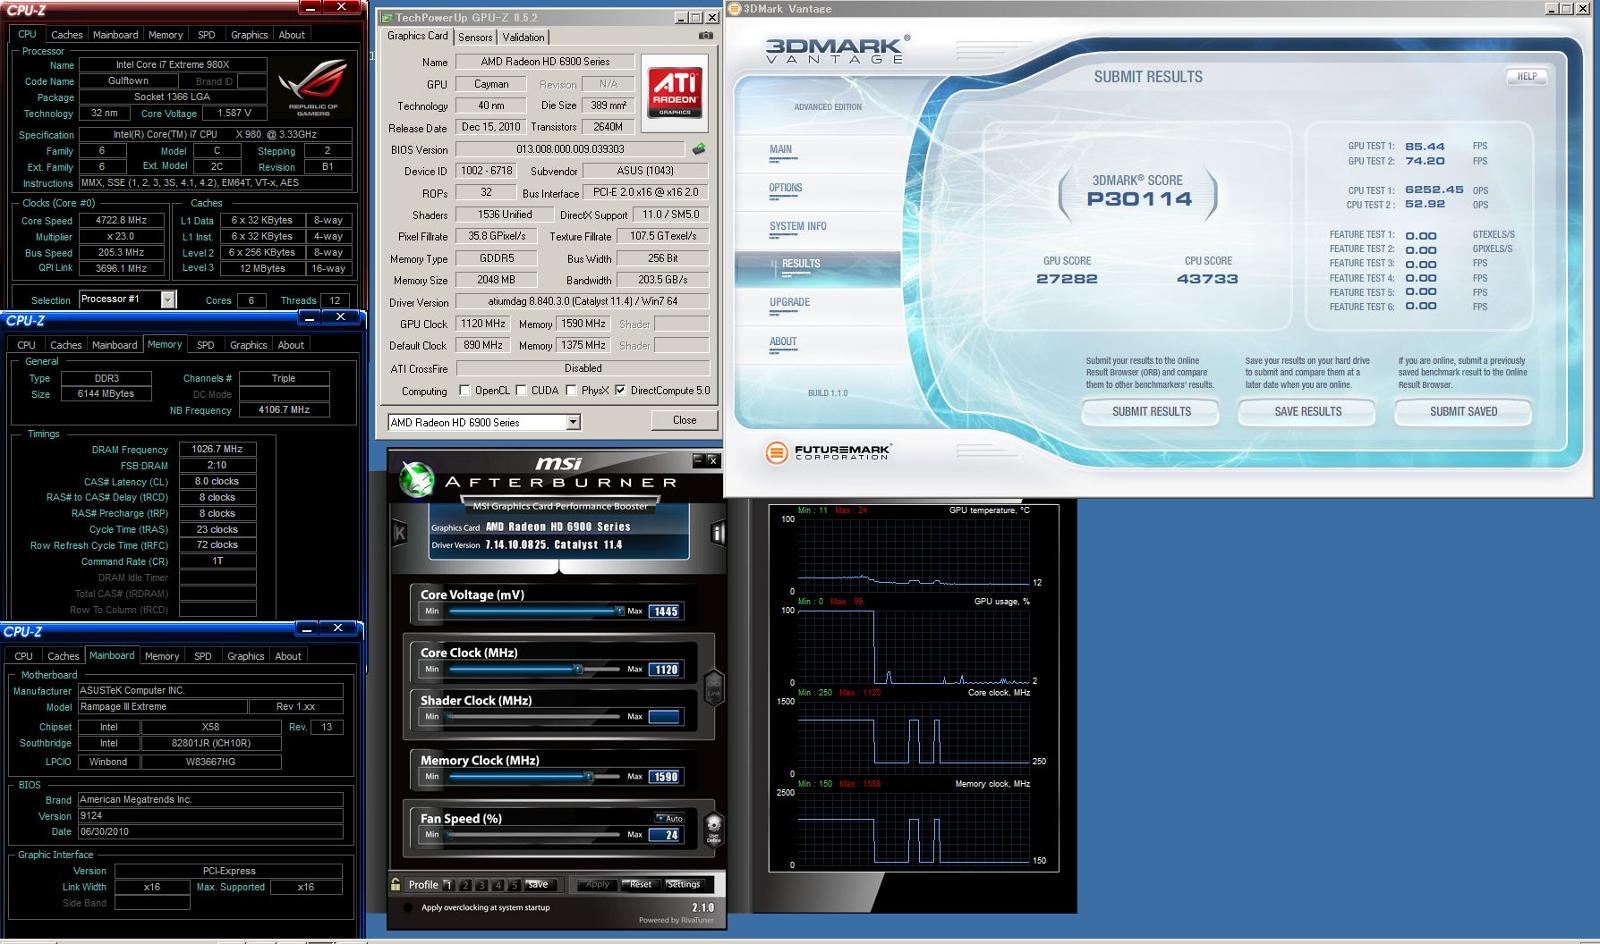Toggle Apply overclocking at system startup
This screenshot has width=1600, height=944.
(x=408, y=908)
